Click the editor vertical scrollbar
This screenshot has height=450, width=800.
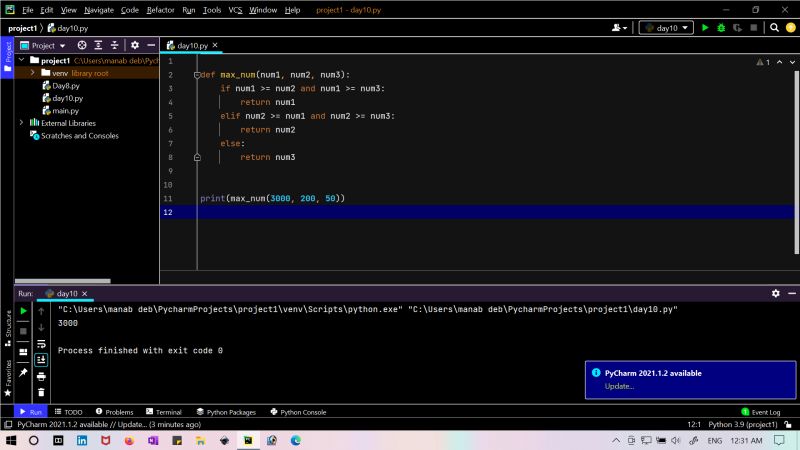[796, 162]
